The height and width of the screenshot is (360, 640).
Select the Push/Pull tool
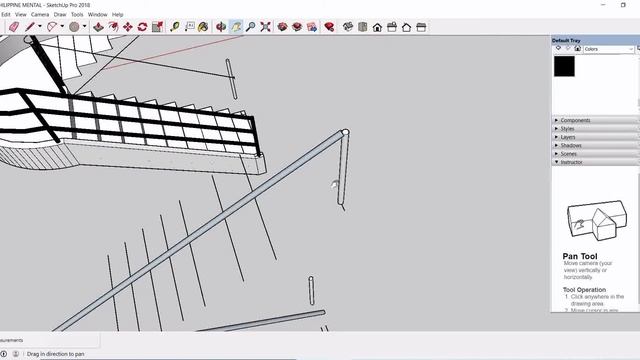click(98, 27)
